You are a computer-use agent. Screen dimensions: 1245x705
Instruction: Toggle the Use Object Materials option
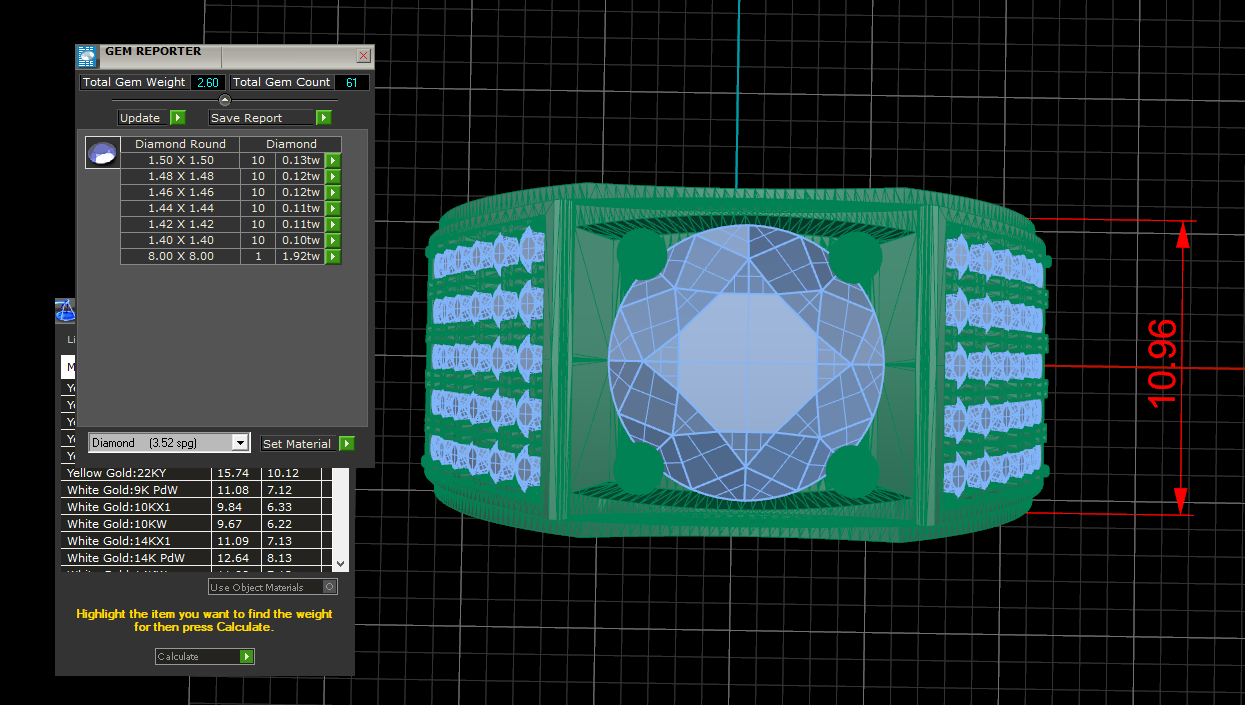(x=330, y=587)
